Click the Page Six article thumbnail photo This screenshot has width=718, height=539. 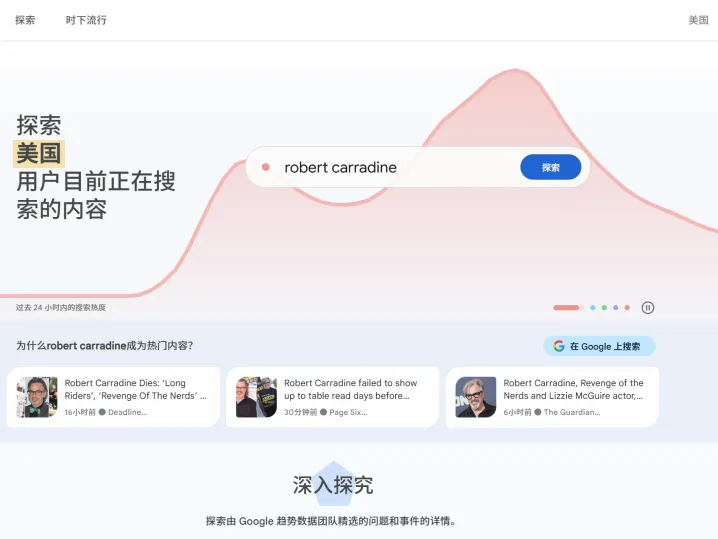[256, 397]
